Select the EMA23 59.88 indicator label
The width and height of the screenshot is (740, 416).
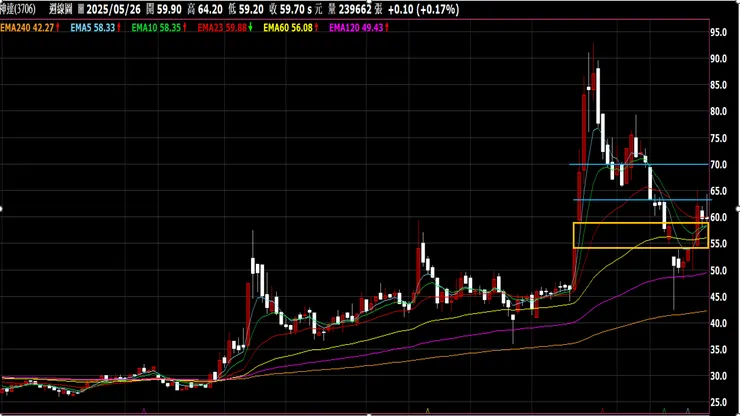click(x=222, y=28)
